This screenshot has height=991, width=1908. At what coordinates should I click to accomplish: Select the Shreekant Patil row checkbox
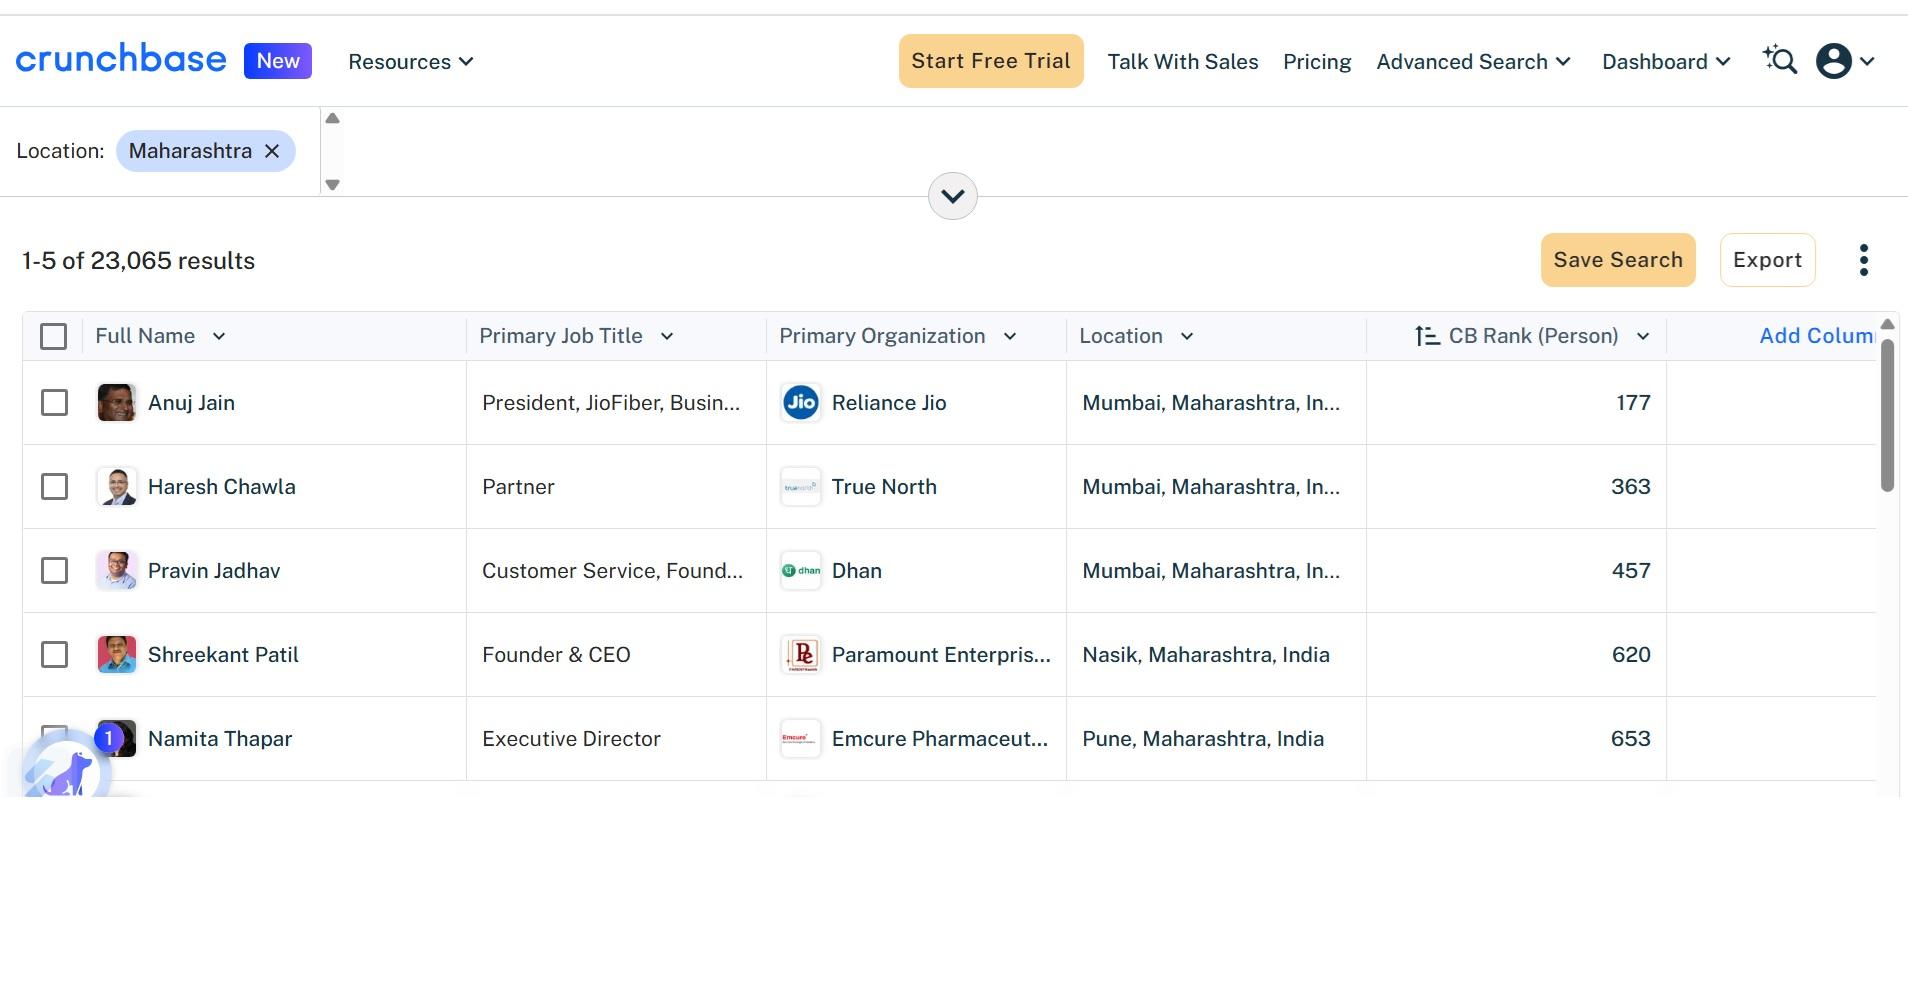(54, 655)
